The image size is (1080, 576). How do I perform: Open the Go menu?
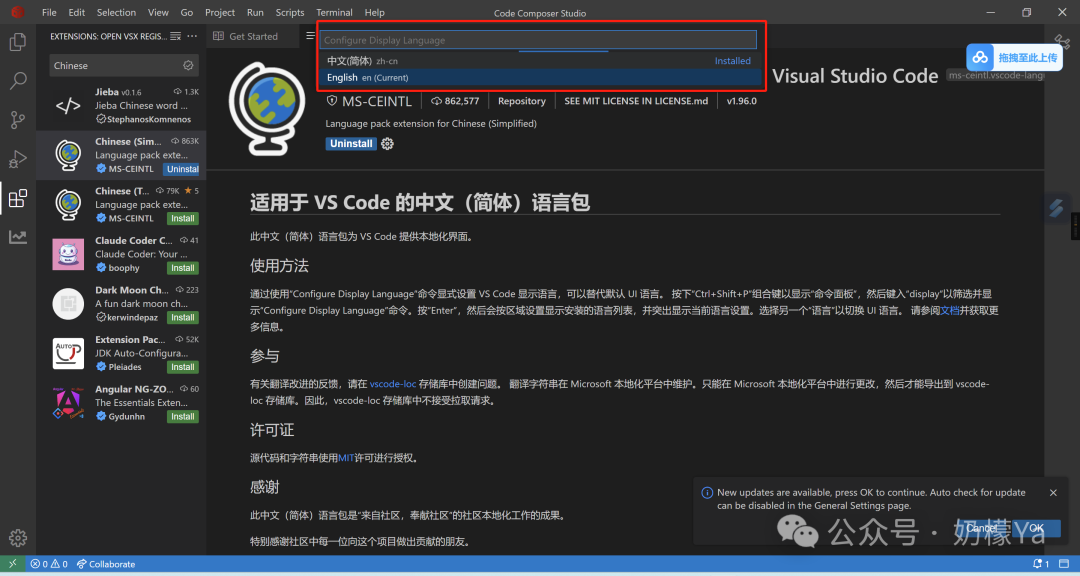[x=187, y=12]
